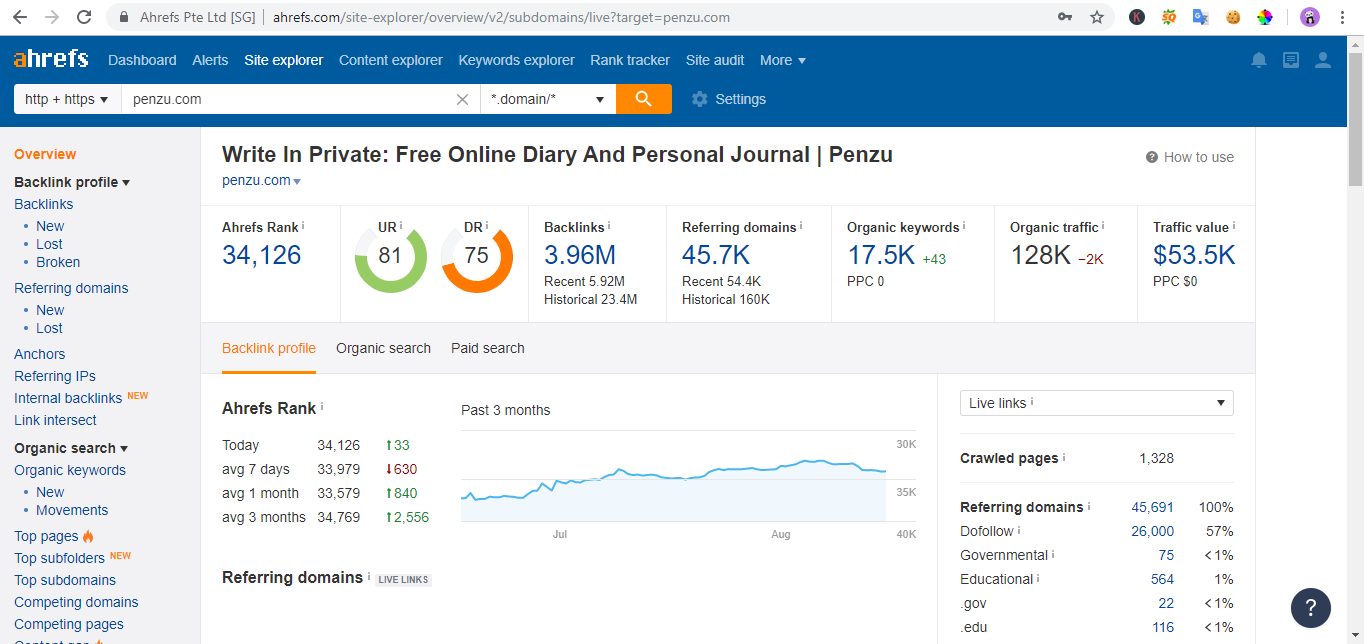1364x644 pixels.
Task: Open the notifications bell
Action: (1258, 60)
